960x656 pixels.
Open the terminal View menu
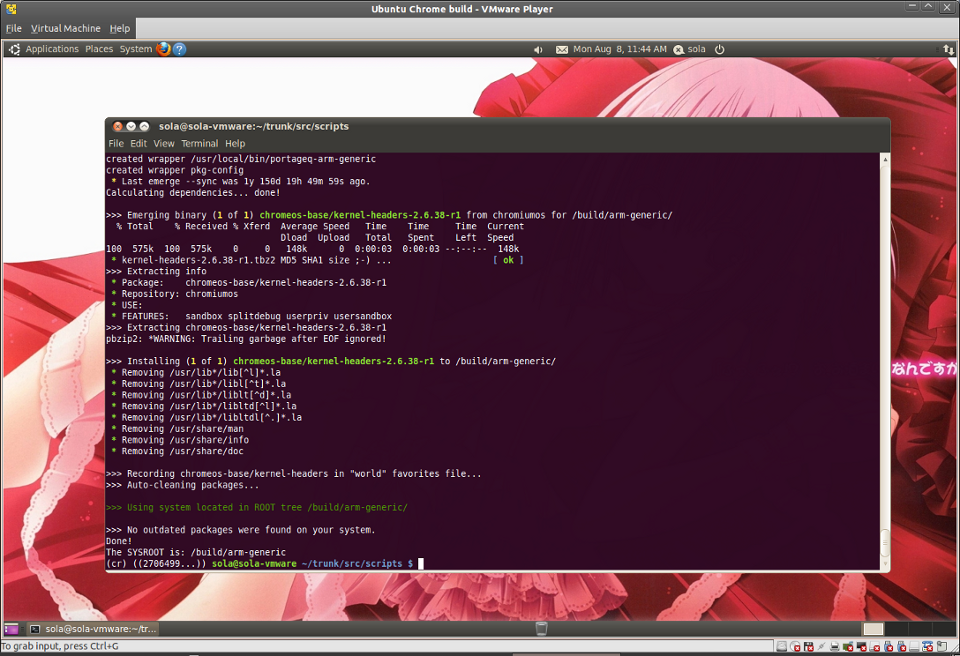163,143
